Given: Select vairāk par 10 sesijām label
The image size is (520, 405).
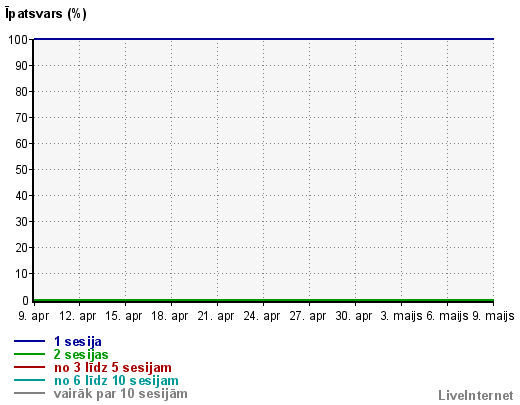Looking at the screenshot, I should pyautogui.click(x=120, y=393).
